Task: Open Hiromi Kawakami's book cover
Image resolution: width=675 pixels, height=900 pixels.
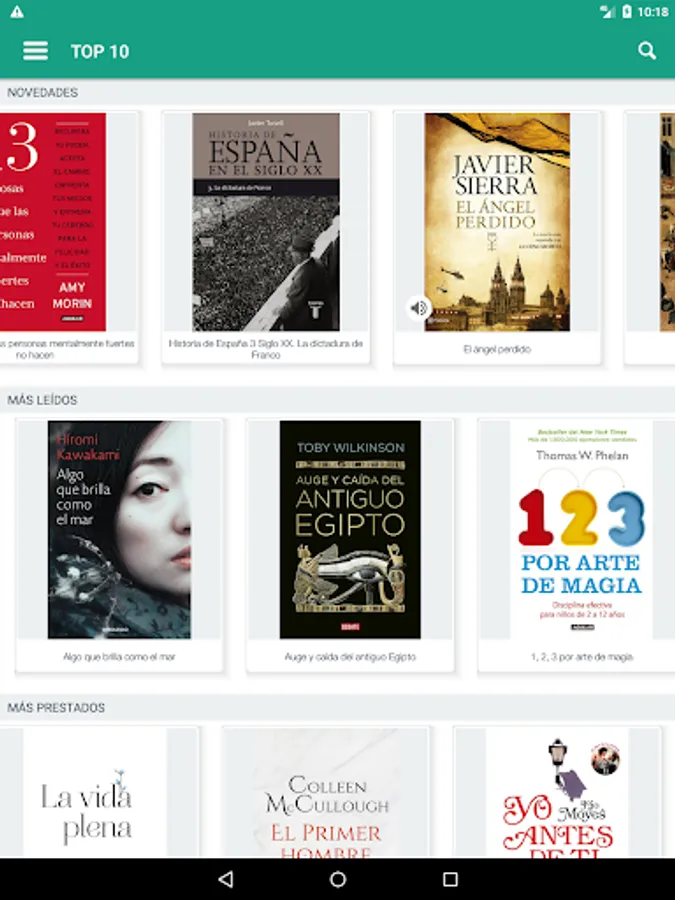Action: point(119,529)
